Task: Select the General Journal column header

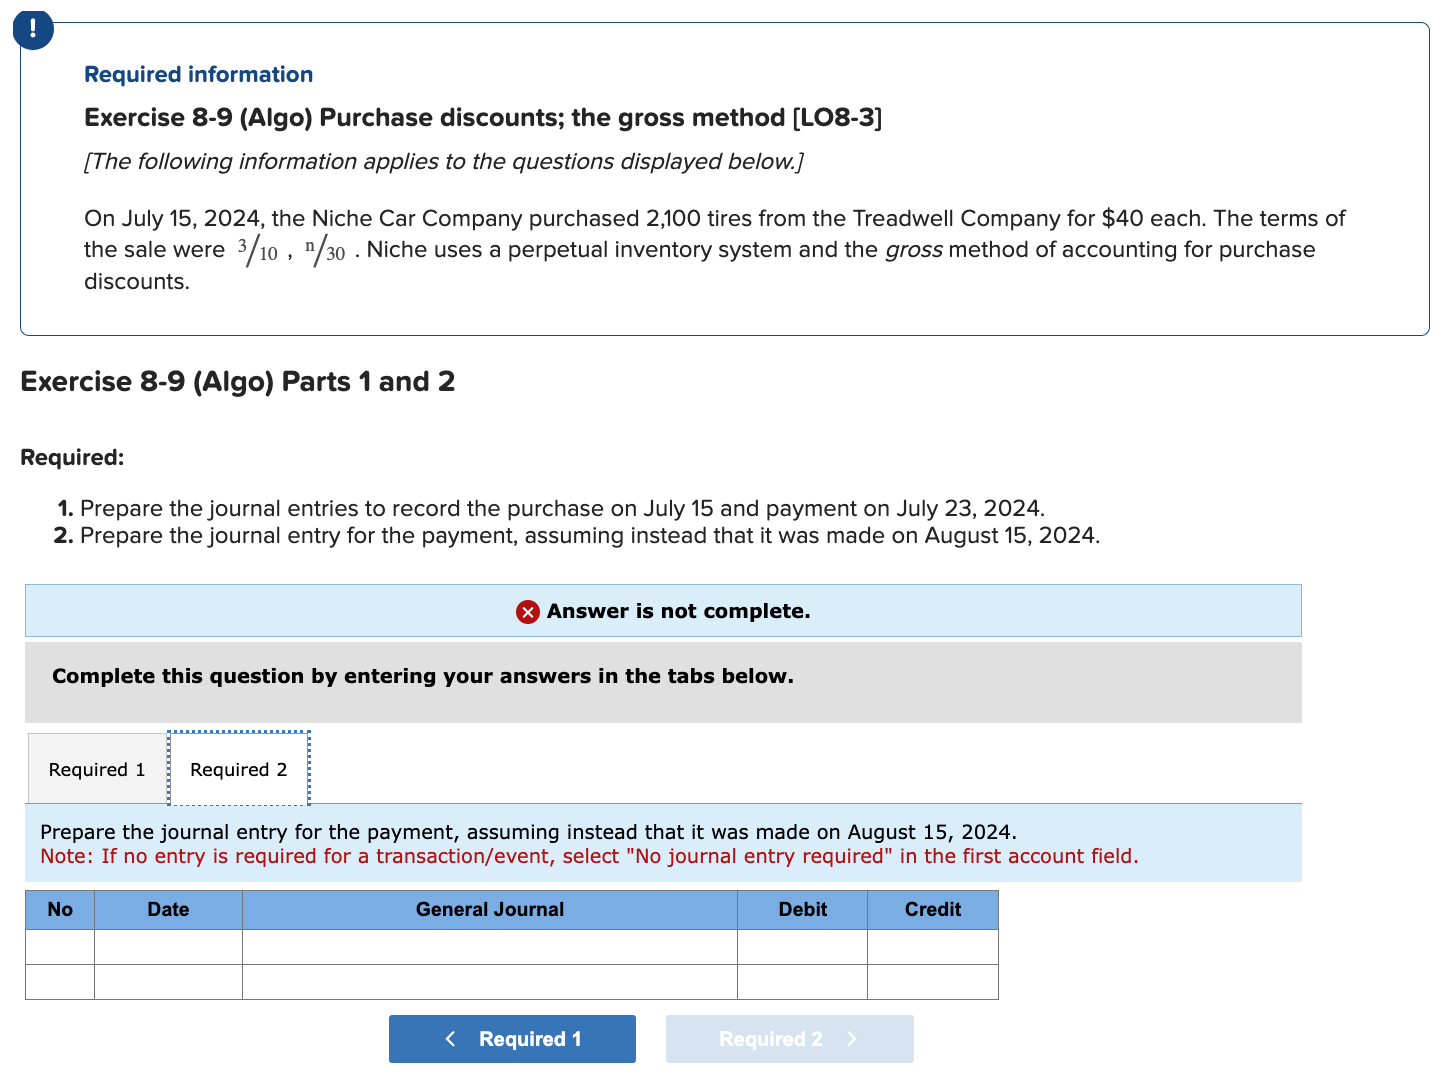Action: pyautogui.click(x=489, y=909)
